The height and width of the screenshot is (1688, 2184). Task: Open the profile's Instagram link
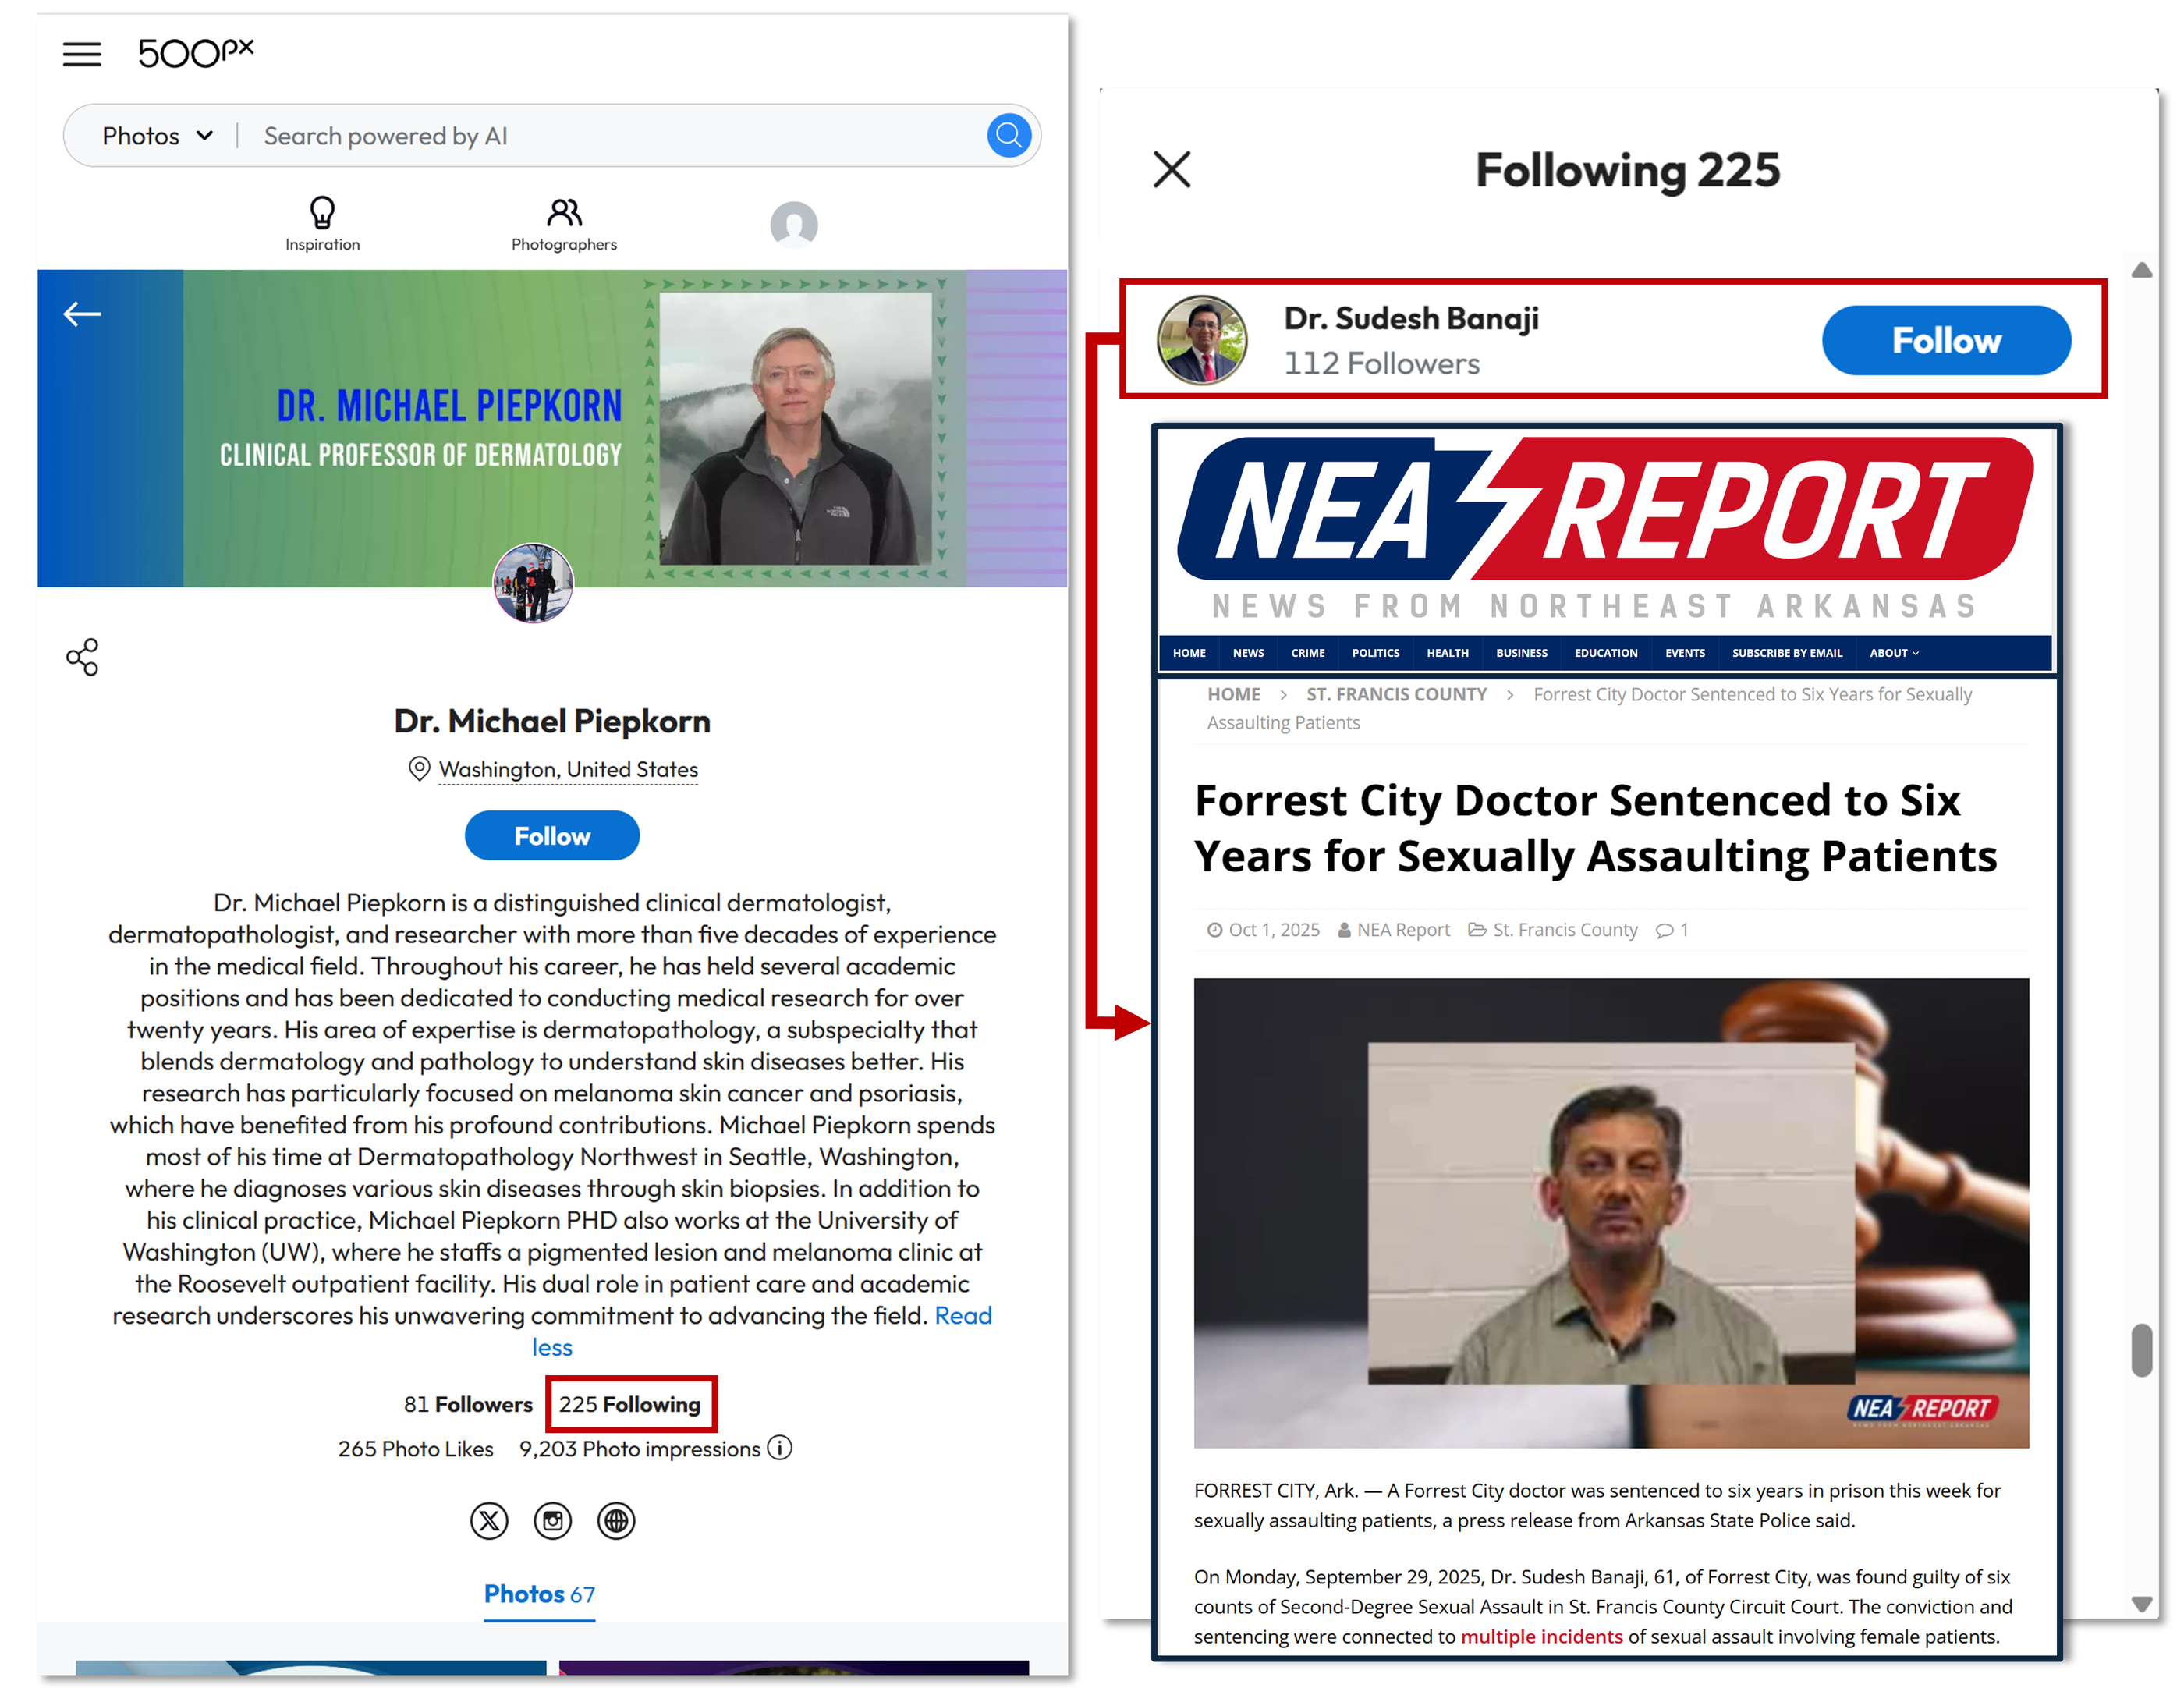(553, 1521)
